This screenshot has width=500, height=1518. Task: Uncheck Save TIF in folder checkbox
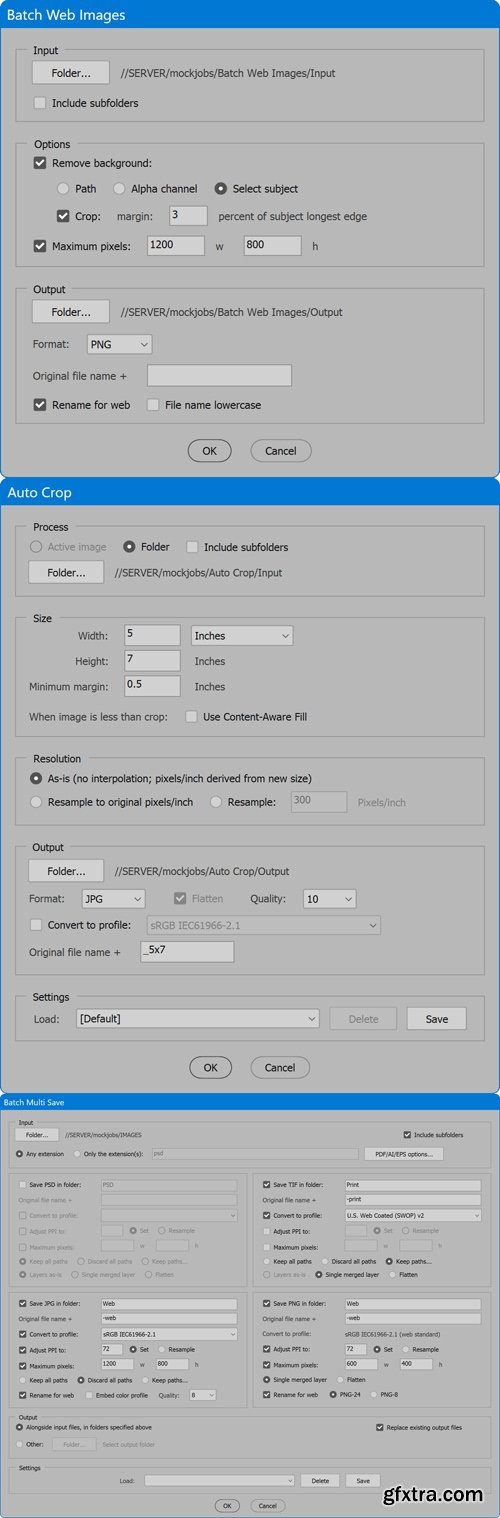(x=267, y=1184)
